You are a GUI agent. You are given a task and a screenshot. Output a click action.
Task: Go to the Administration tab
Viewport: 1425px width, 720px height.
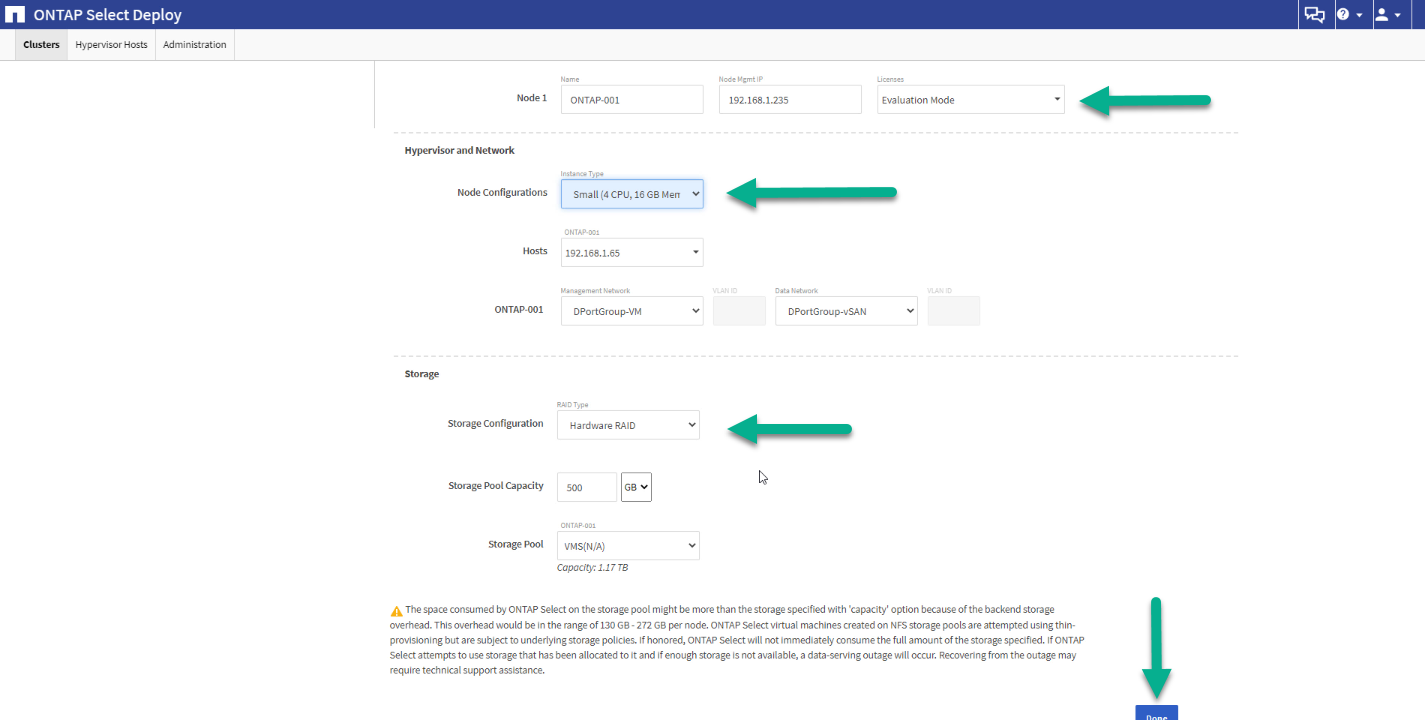194,45
